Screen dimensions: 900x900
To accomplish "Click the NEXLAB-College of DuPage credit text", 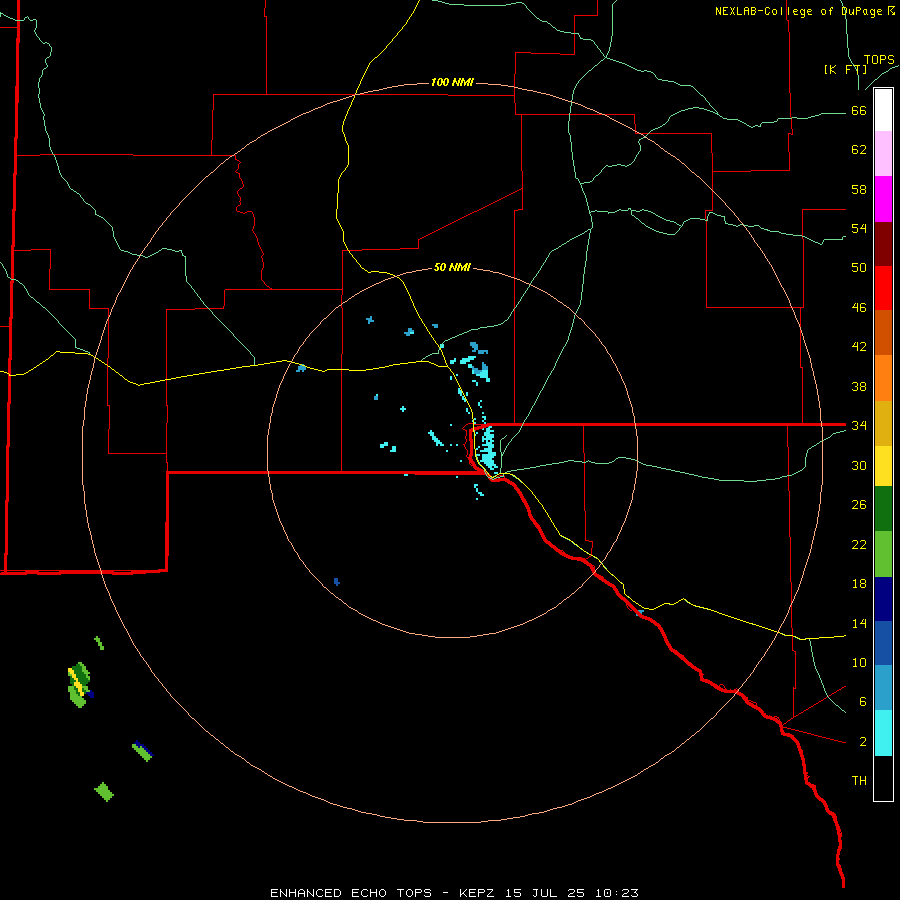I will tap(804, 11).
